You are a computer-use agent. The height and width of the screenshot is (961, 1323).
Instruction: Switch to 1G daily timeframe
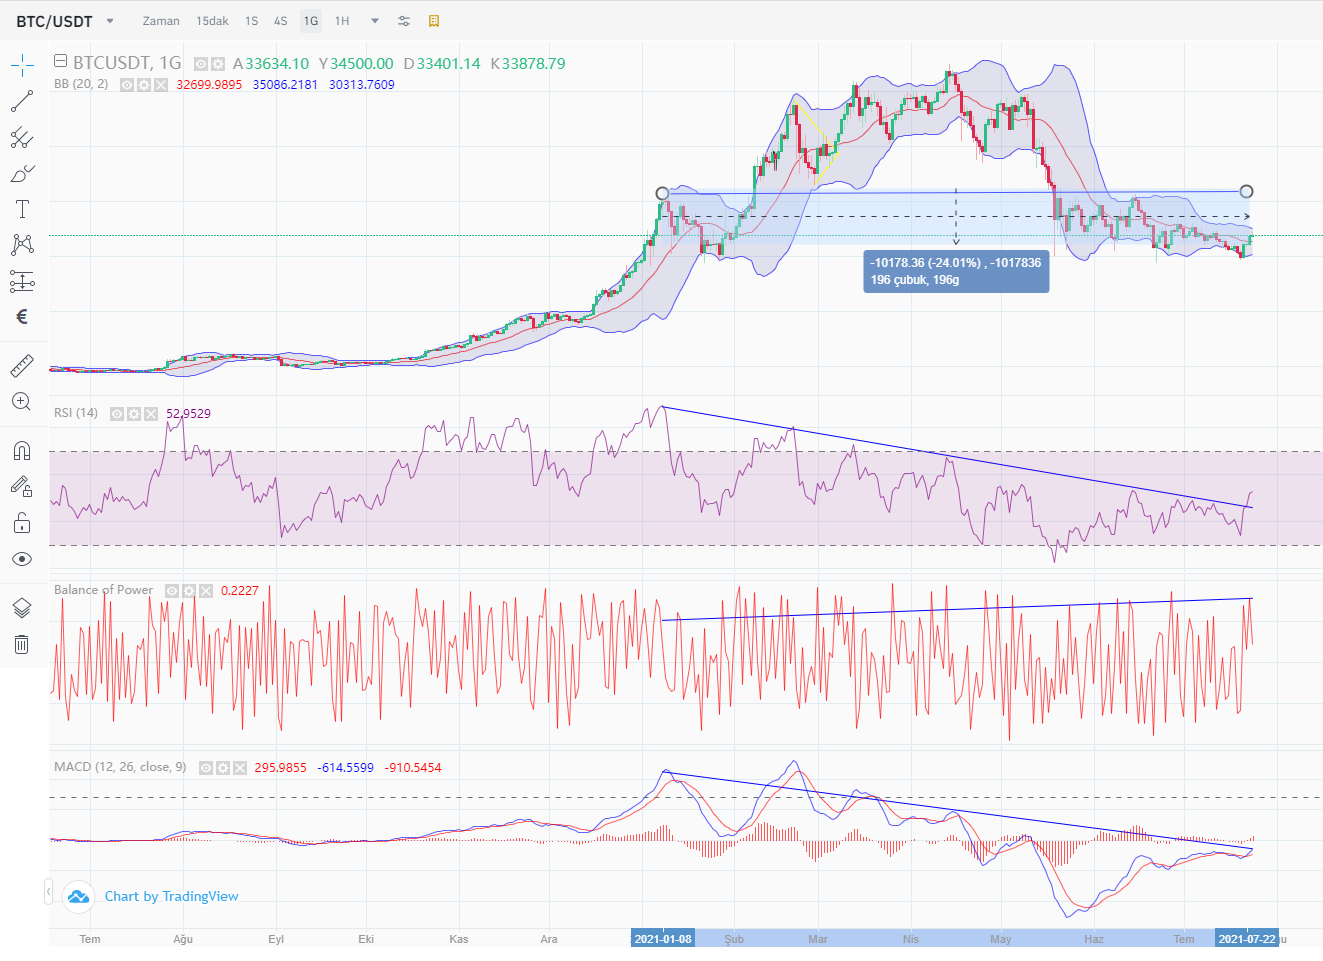[x=311, y=21]
